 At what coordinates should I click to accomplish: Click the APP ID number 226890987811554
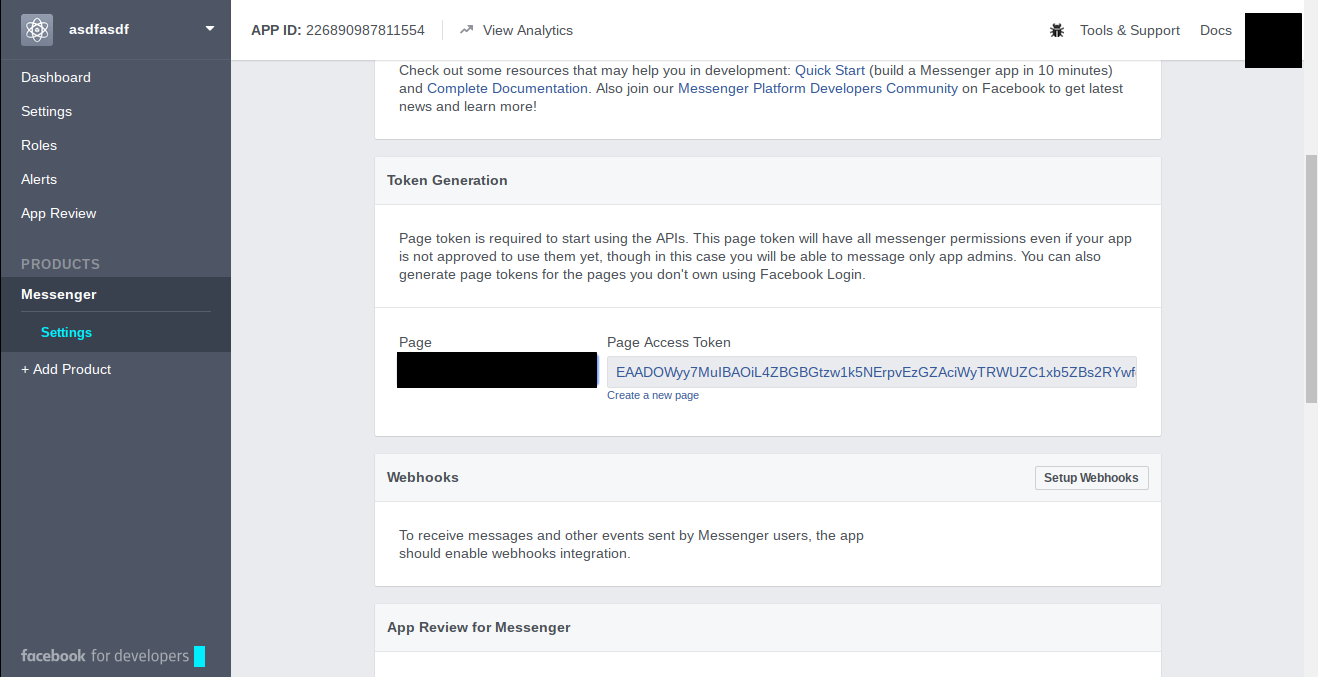[365, 30]
